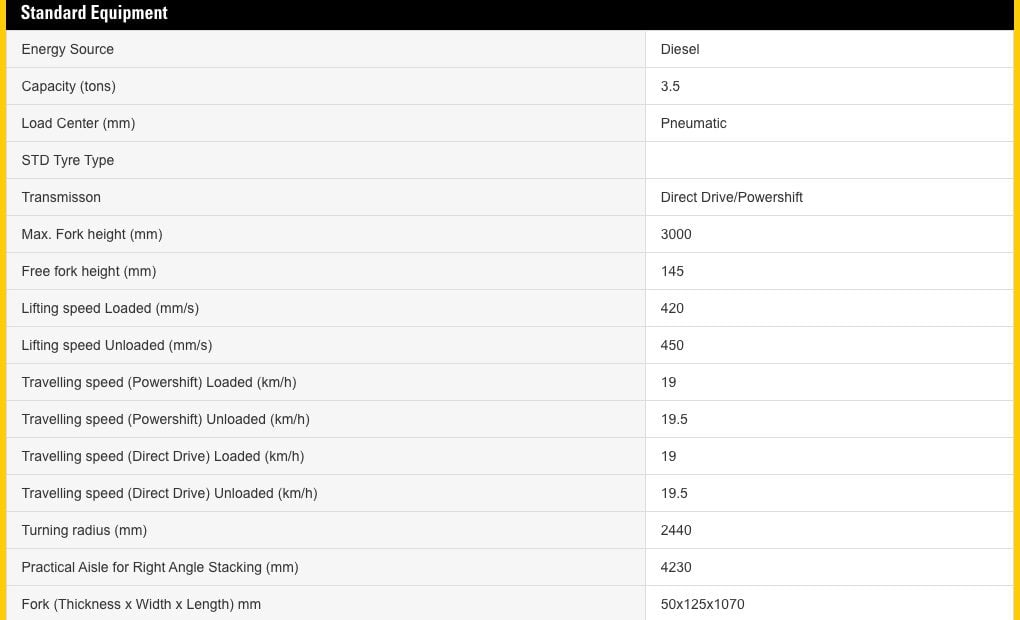This screenshot has height=620, width=1020.
Task: Select the Energy Source row label
Action: coord(68,49)
